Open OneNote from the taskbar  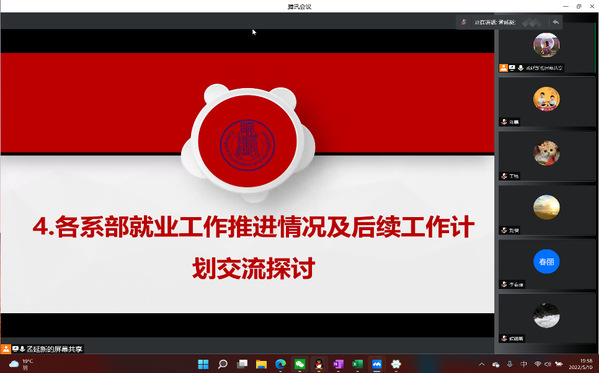point(338,364)
